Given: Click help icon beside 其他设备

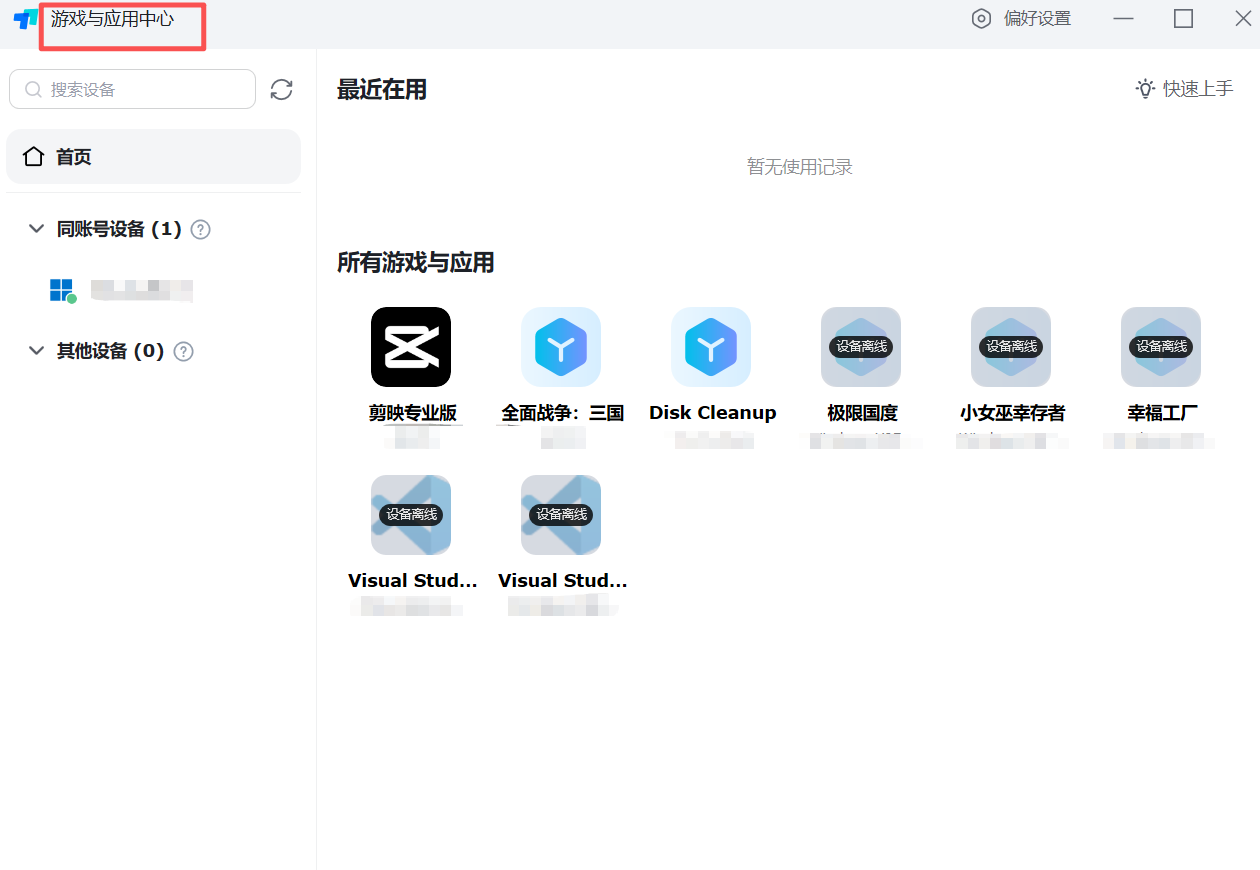Looking at the screenshot, I should point(184,351).
